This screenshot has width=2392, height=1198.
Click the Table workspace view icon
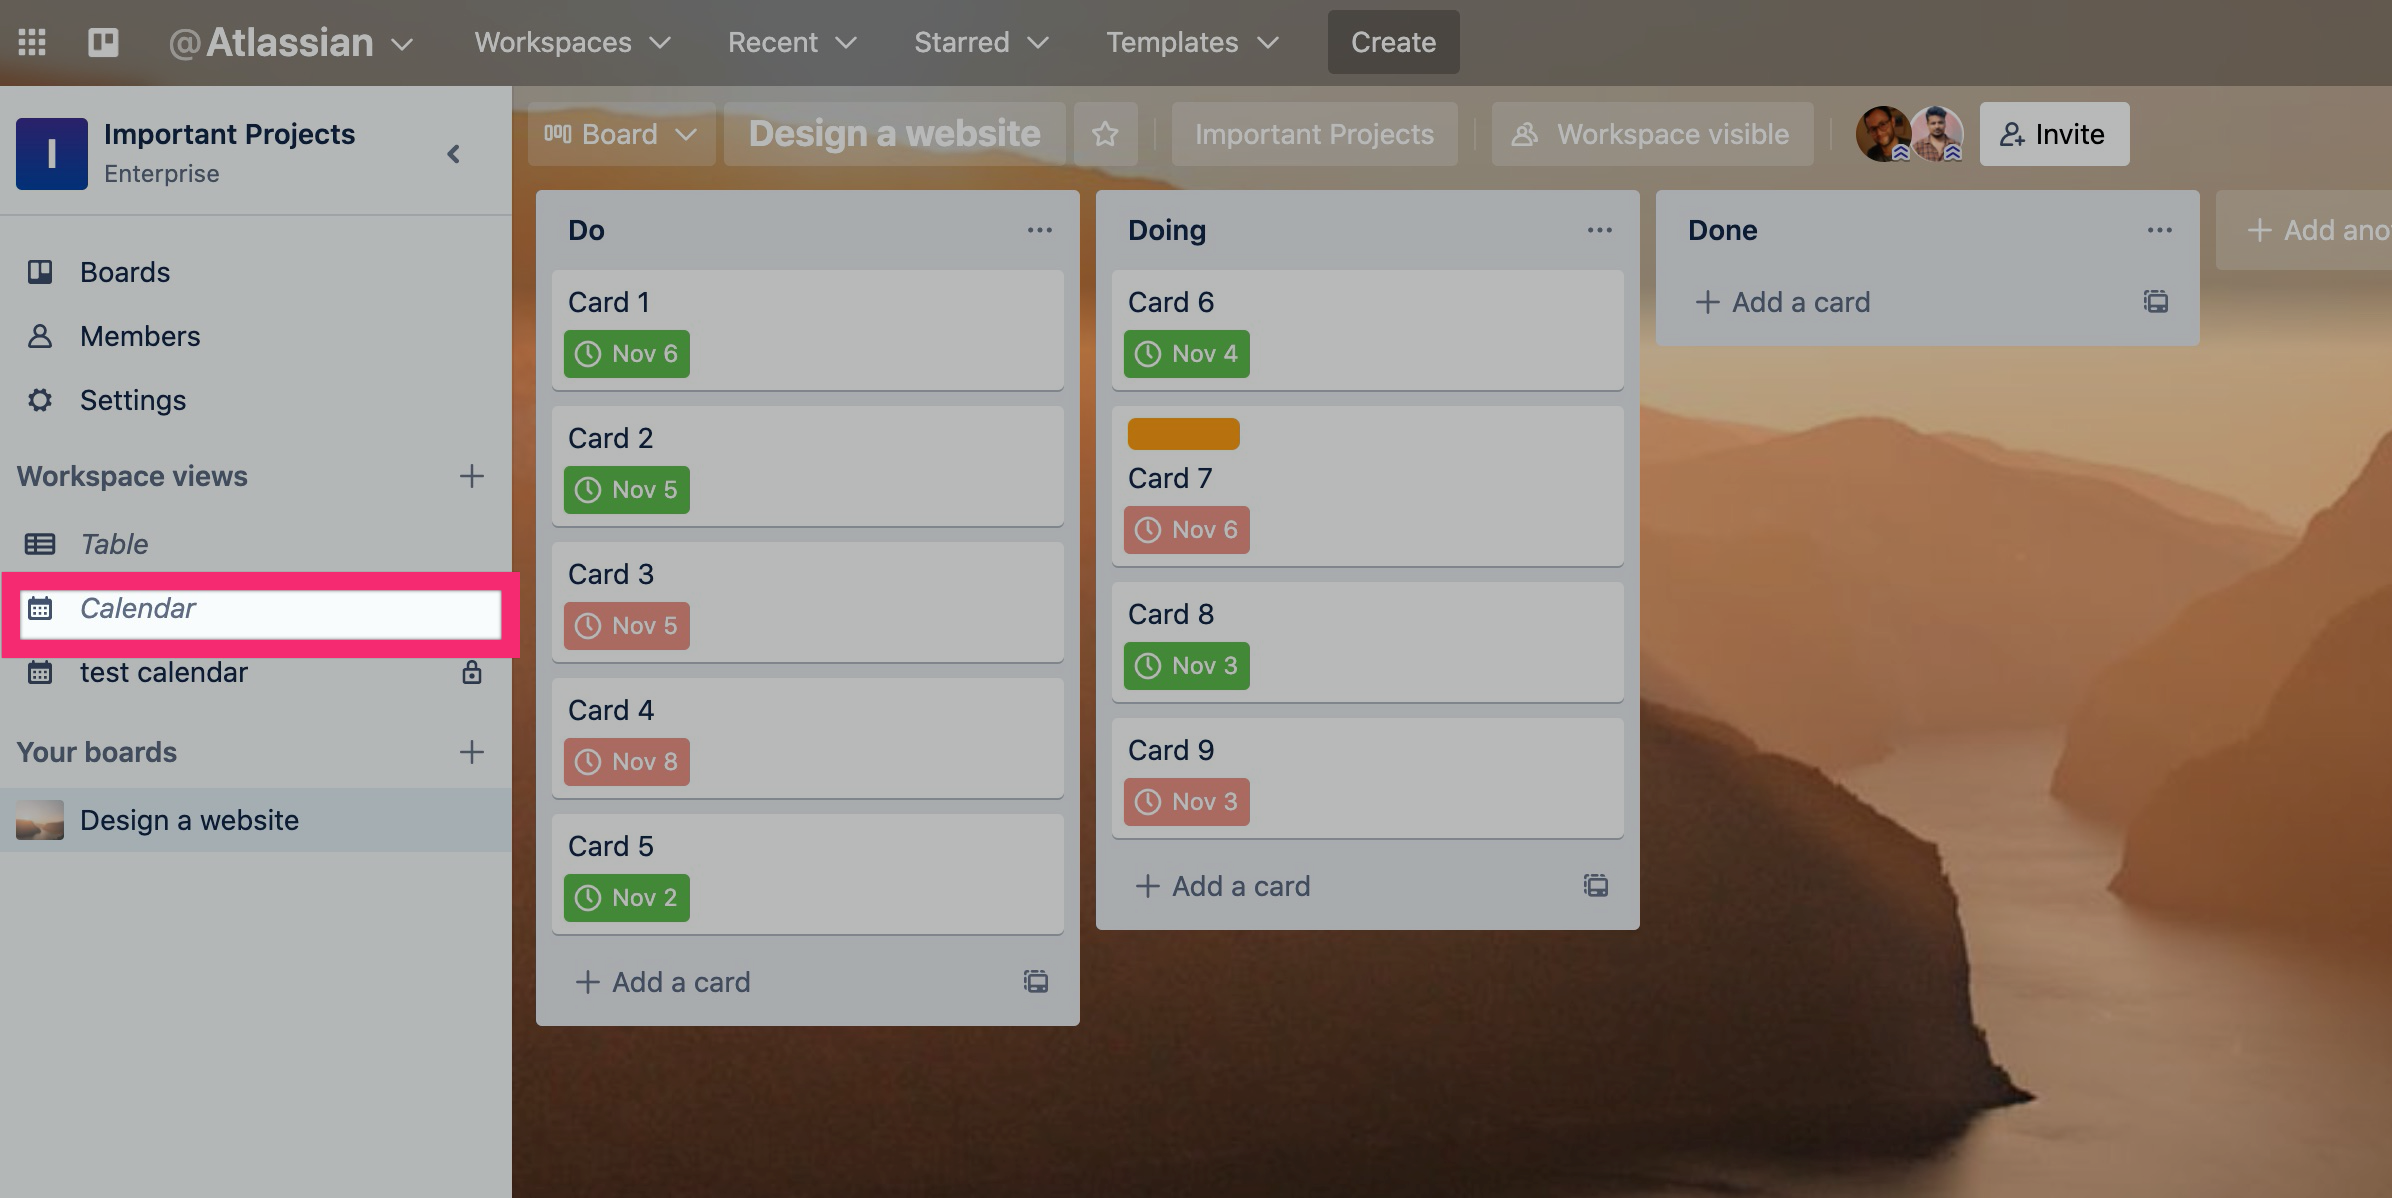(40, 544)
